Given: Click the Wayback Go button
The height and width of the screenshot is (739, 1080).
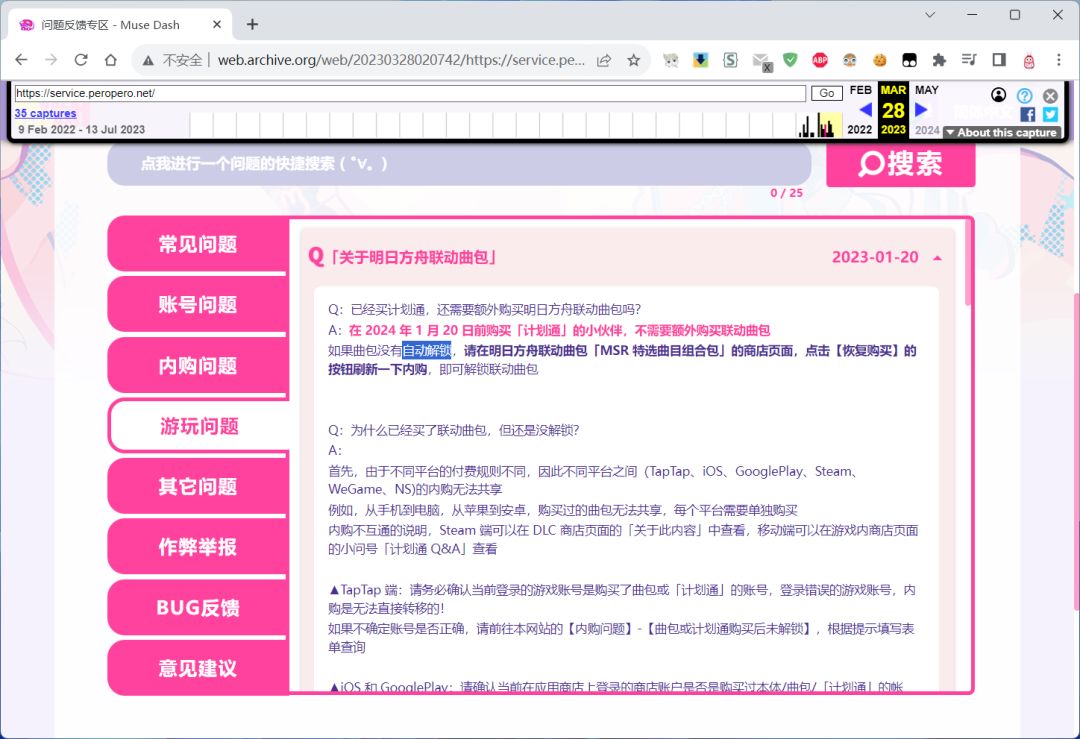Looking at the screenshot, I should (827, 93).
